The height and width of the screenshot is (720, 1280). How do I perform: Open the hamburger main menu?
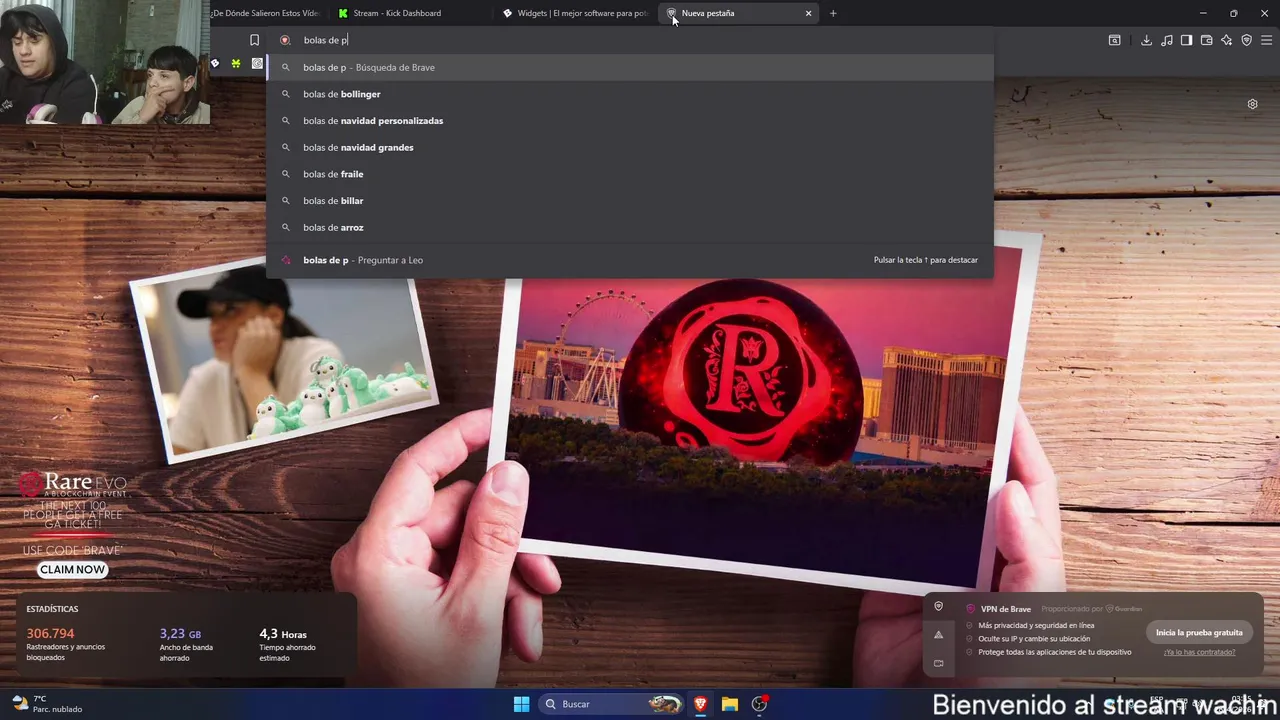[x=1266, y=40]
